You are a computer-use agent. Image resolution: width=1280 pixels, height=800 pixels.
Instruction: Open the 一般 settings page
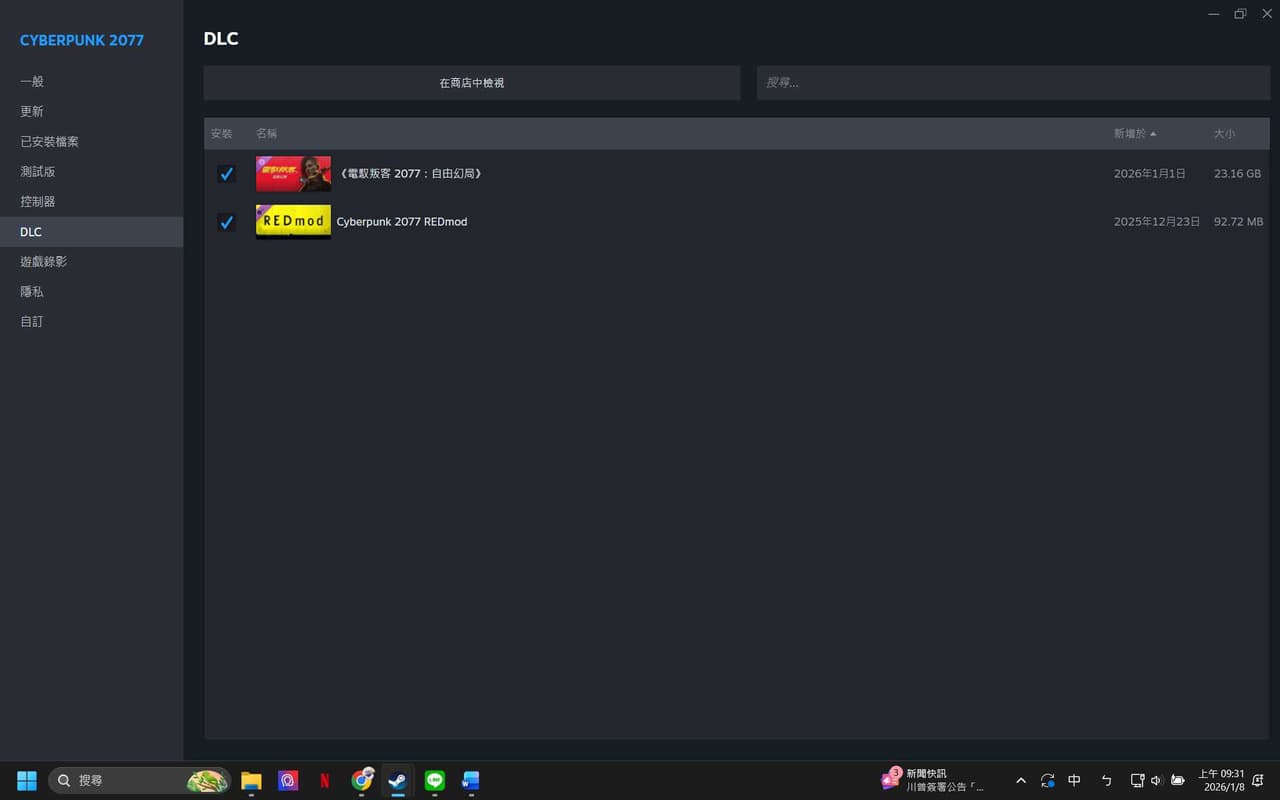point(32,81)
